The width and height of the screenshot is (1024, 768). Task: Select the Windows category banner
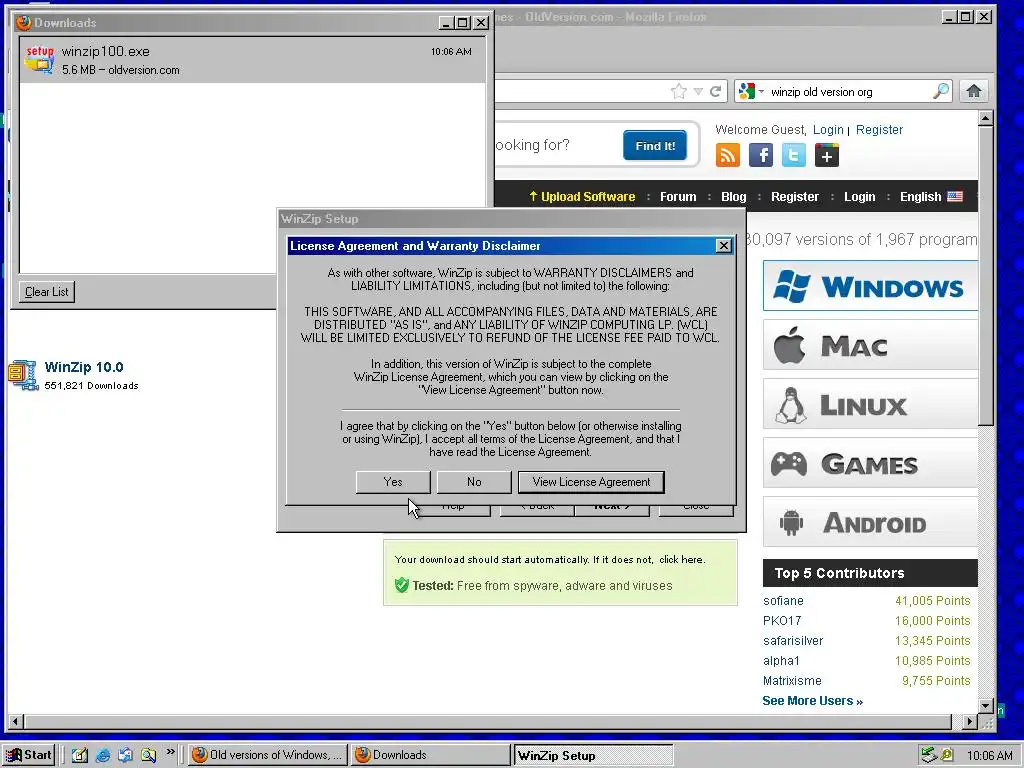tap(870, 285)
